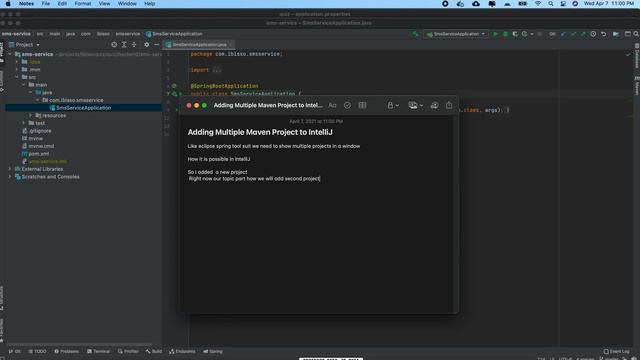Open the SmsServiceApplication run configuration dropdown

click(x=456, y=34)
